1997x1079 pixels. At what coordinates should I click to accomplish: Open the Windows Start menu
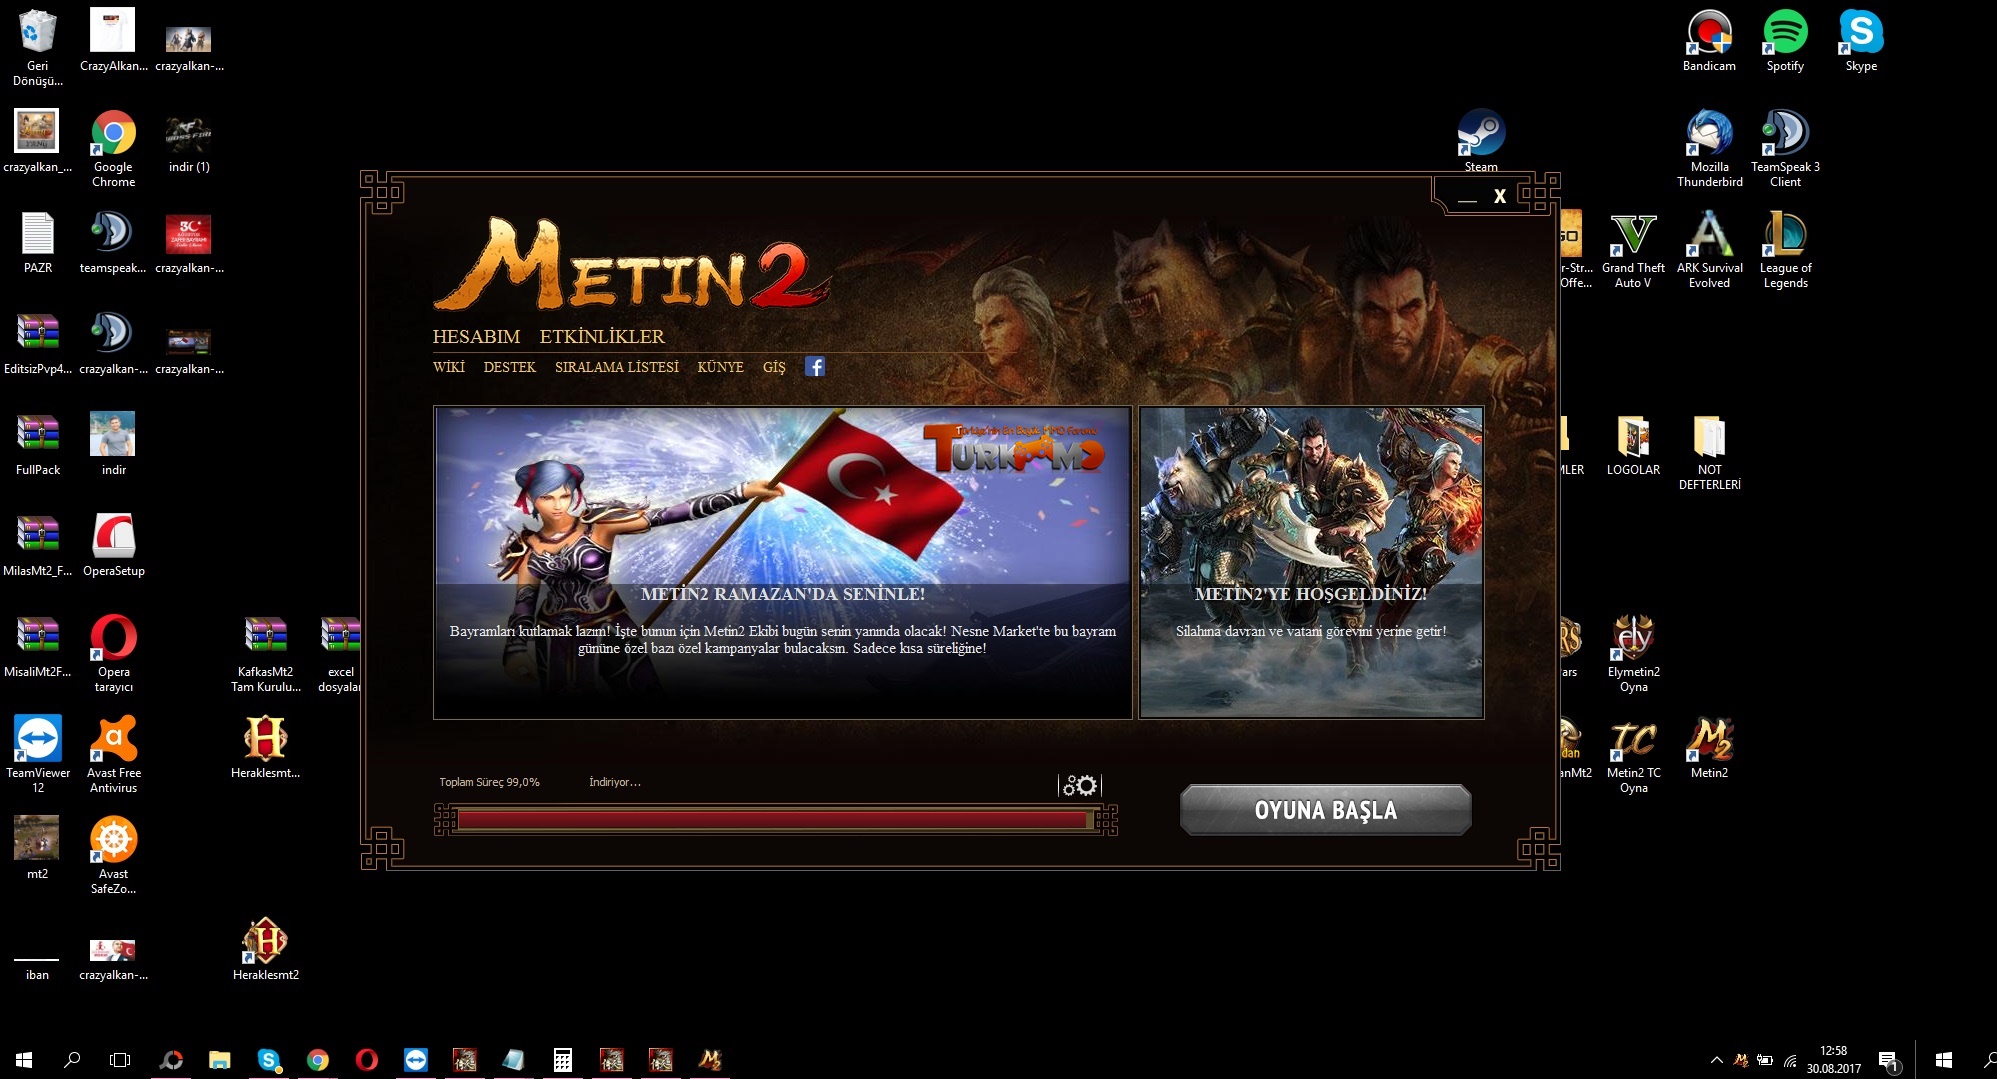tap(24, 1060)
